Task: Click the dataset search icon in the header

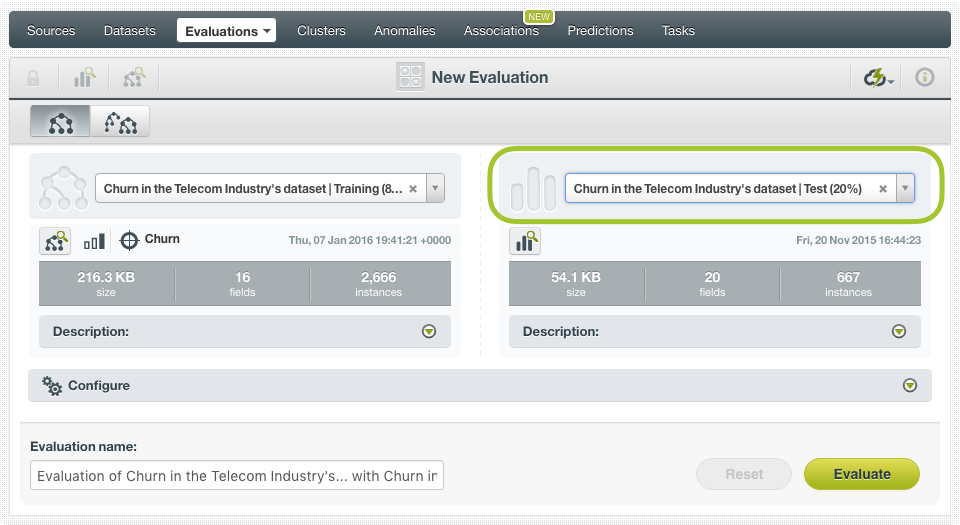Action: pyautogui.click(x=84, y=78)
